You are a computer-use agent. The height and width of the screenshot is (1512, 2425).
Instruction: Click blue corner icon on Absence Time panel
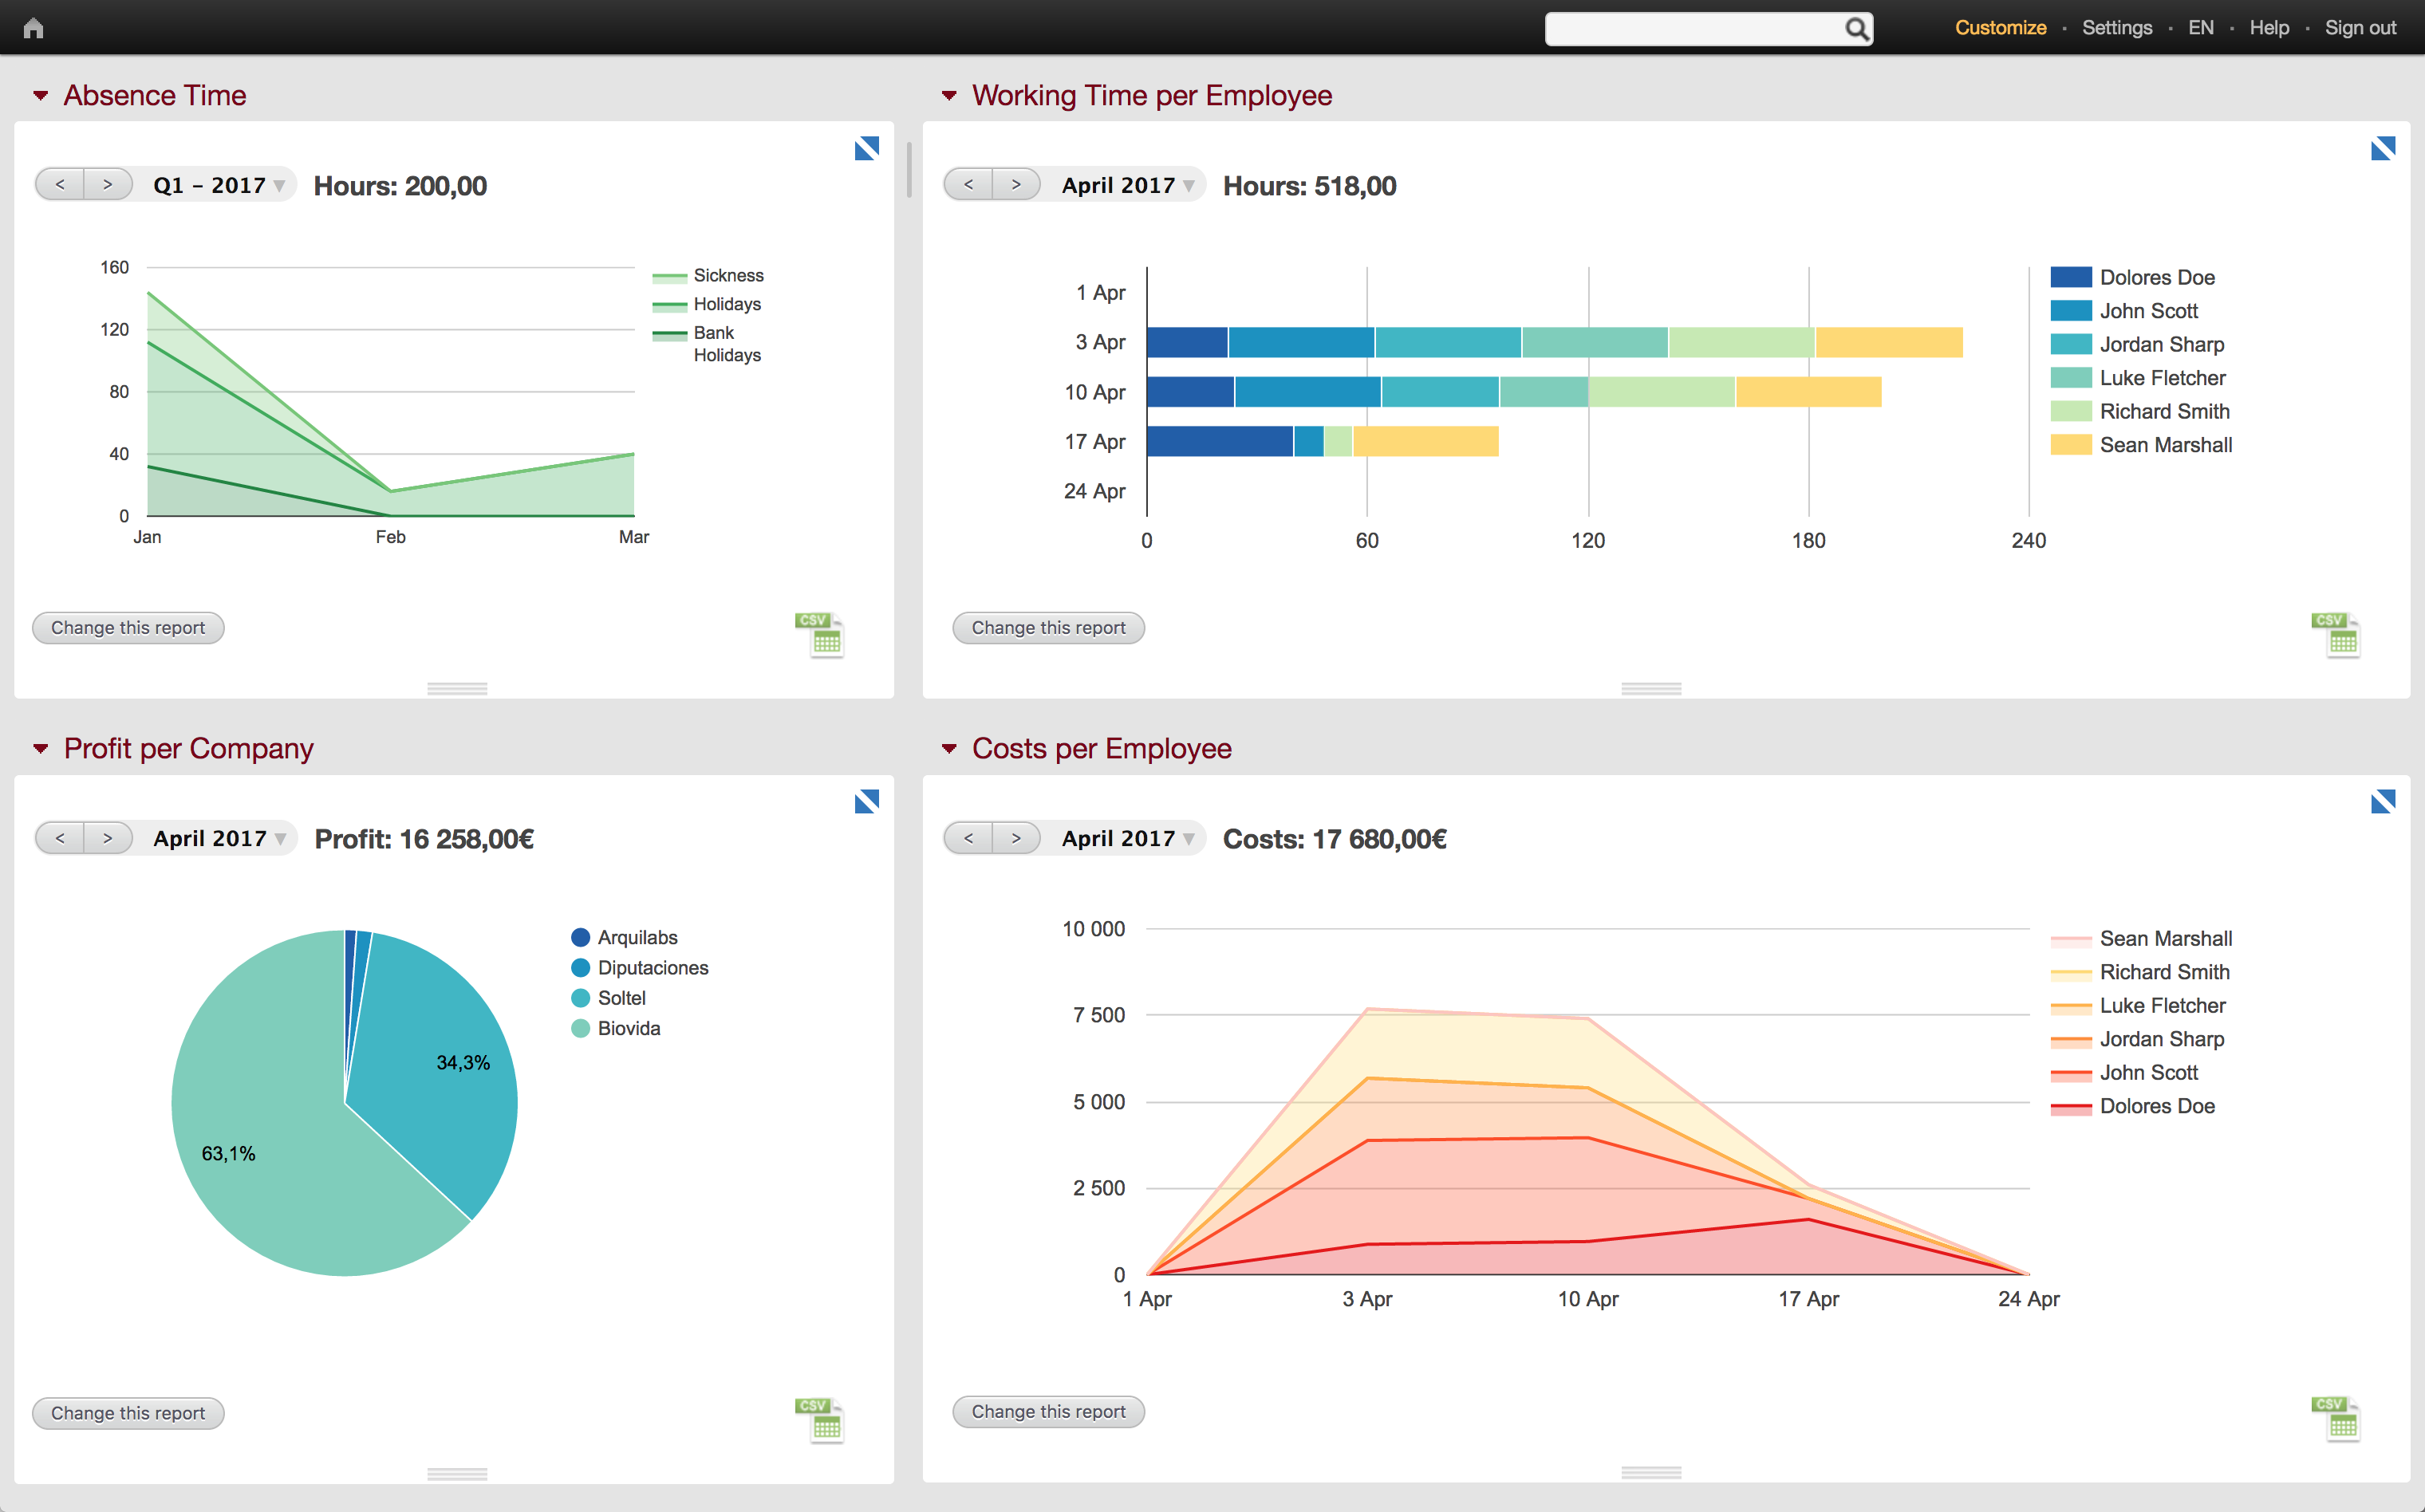click(866, 149)
